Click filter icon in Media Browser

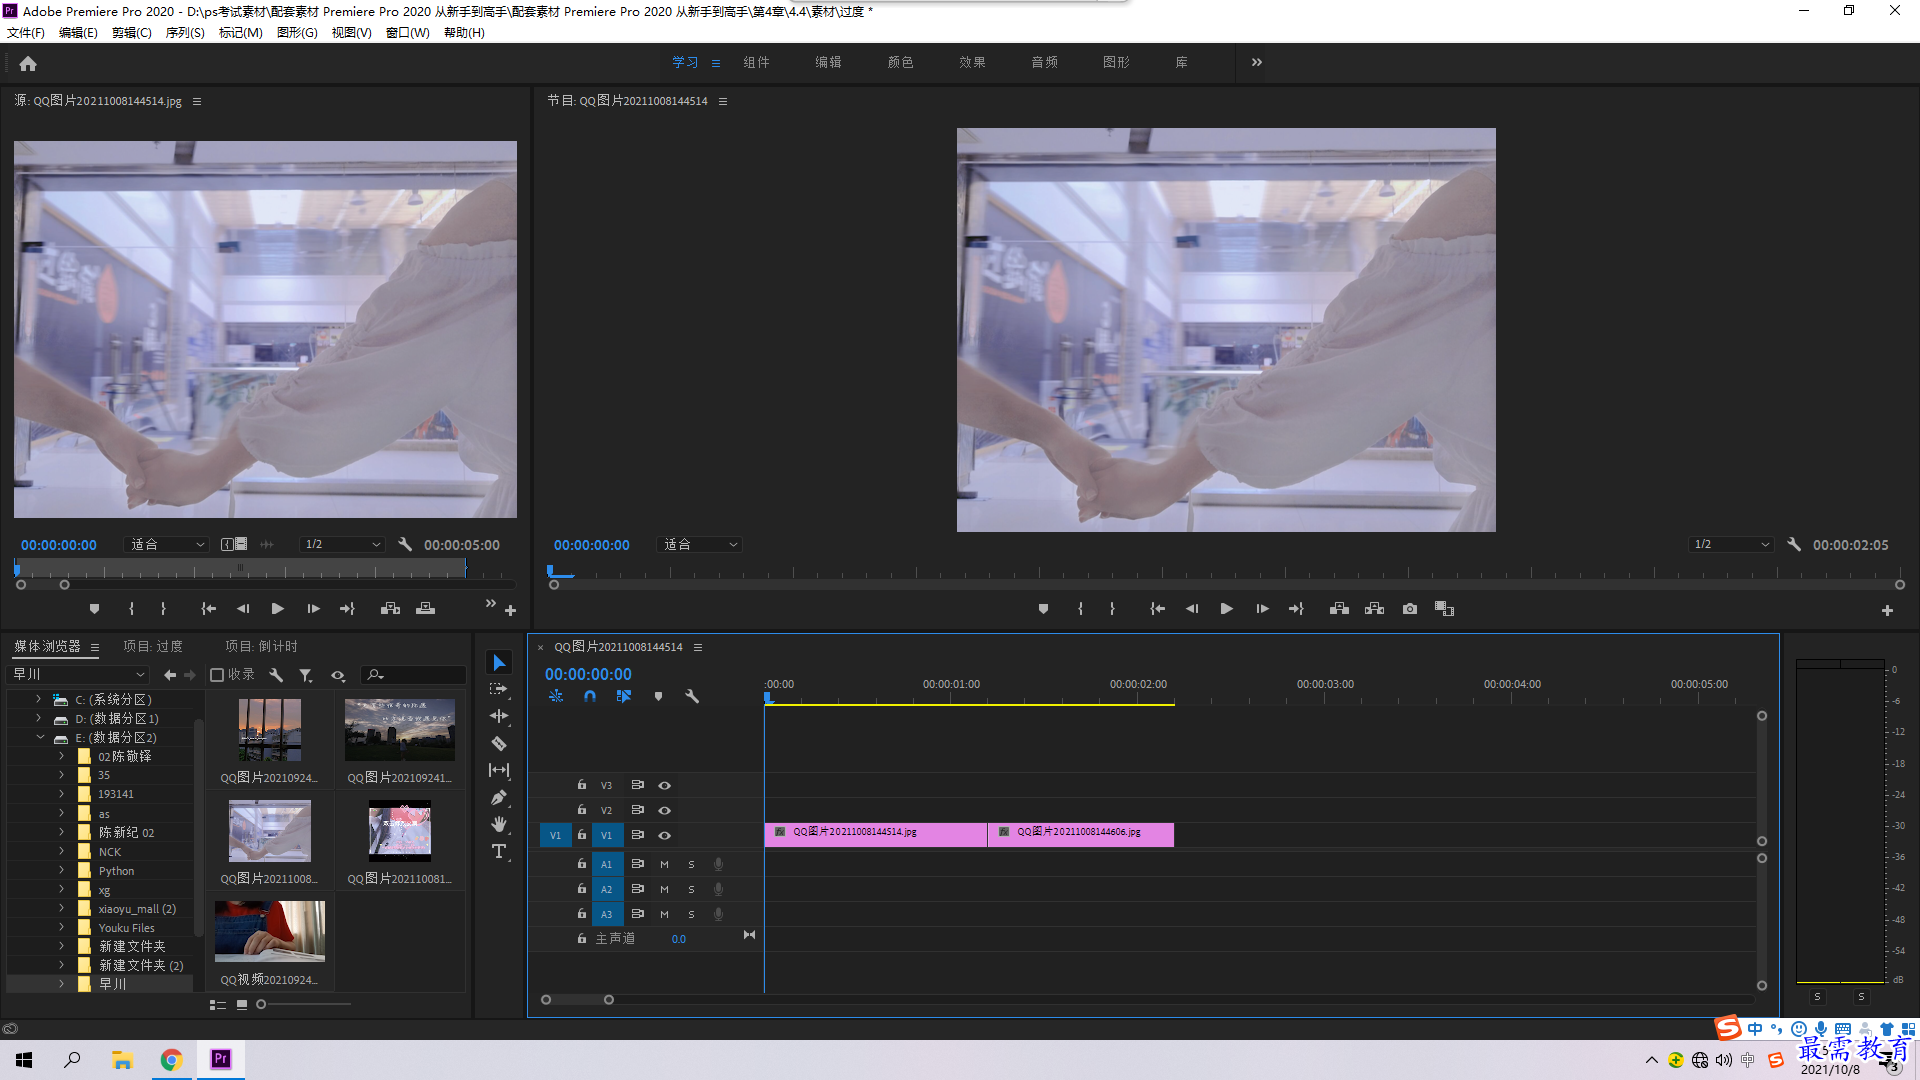tap(306, 675)
